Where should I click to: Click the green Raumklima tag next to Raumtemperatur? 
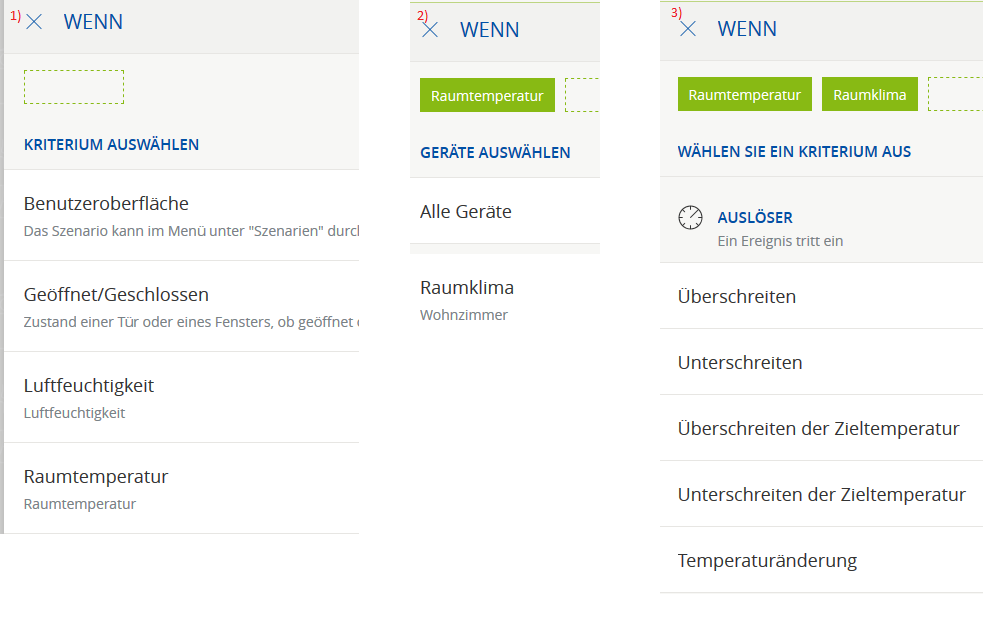coord(870,95)
